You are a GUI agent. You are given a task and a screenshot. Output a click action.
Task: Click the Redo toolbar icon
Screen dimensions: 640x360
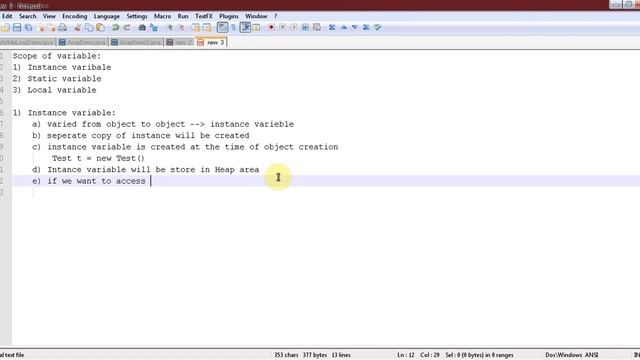127,27
